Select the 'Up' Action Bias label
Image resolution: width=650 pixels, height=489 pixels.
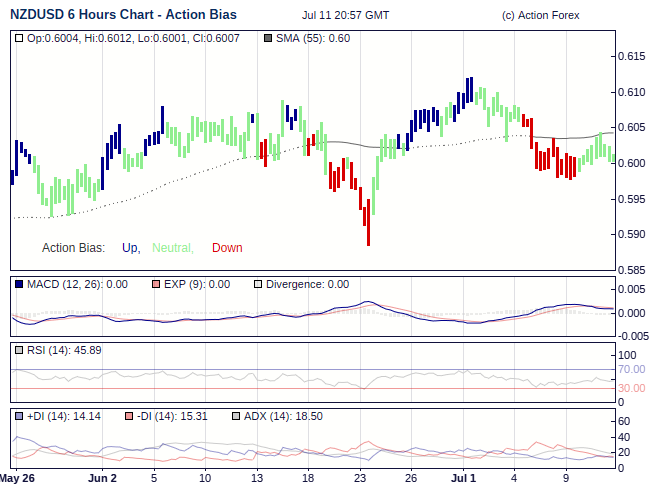[130, 248]
